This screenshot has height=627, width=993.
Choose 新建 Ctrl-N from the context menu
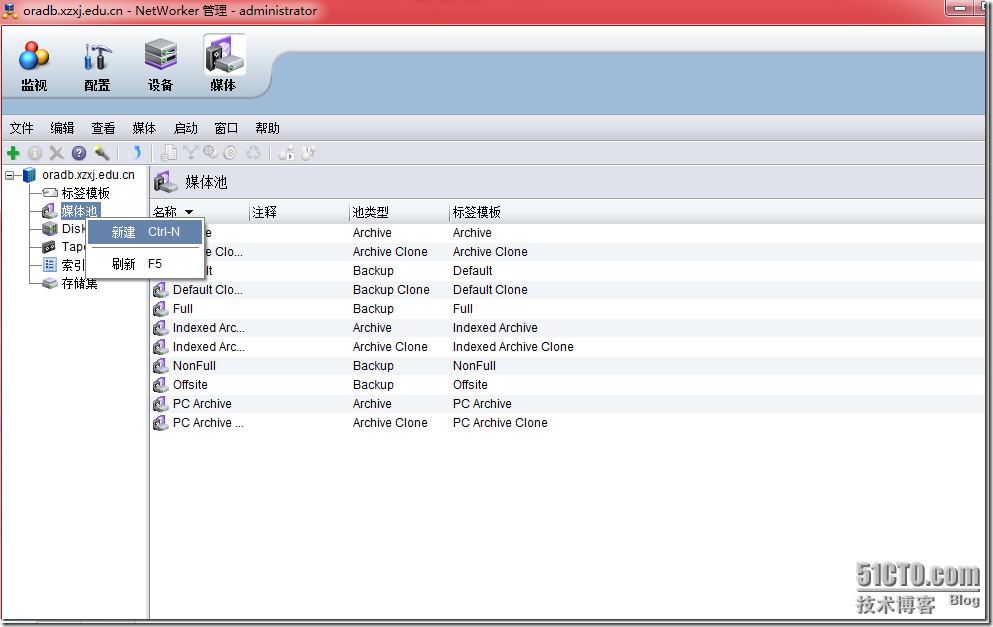coord(145,232)
